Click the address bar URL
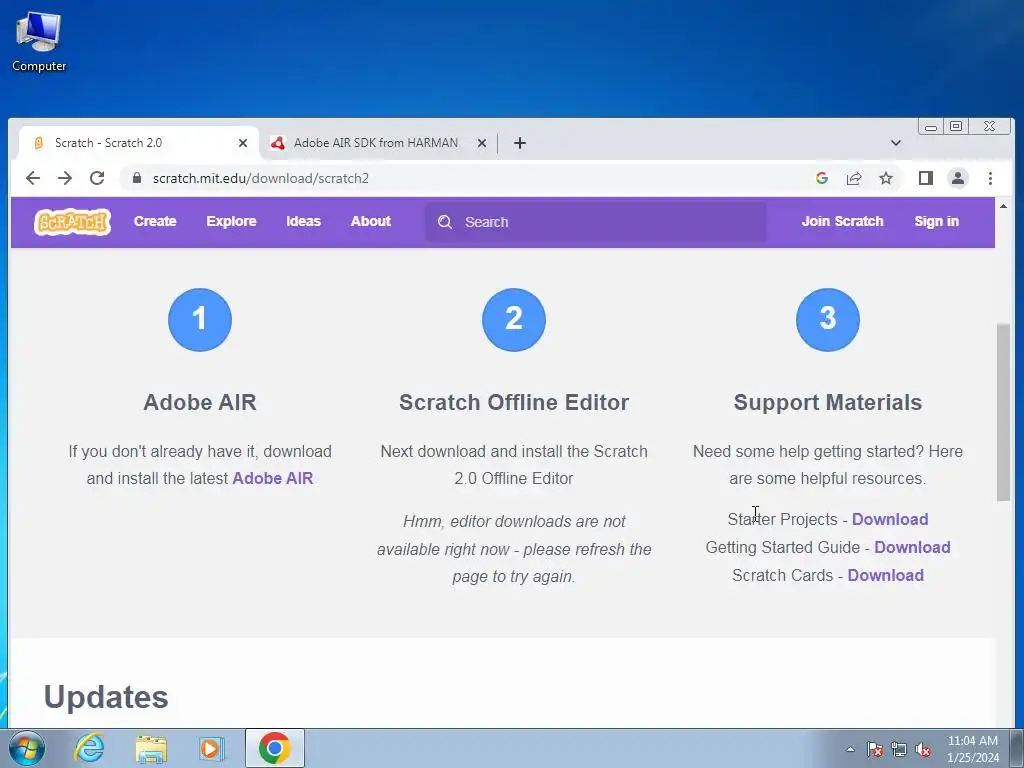 coord(261,178)
